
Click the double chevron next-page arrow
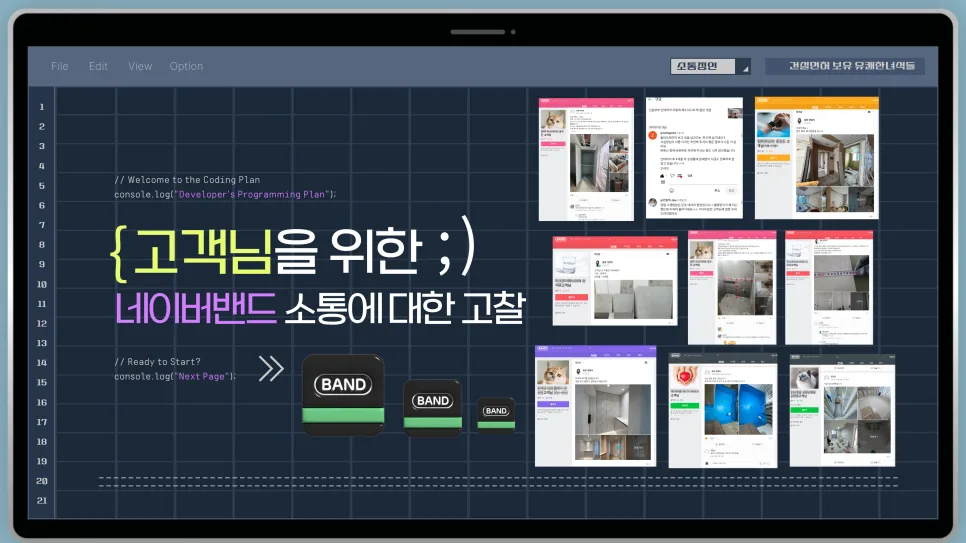[x=271, y=369]
